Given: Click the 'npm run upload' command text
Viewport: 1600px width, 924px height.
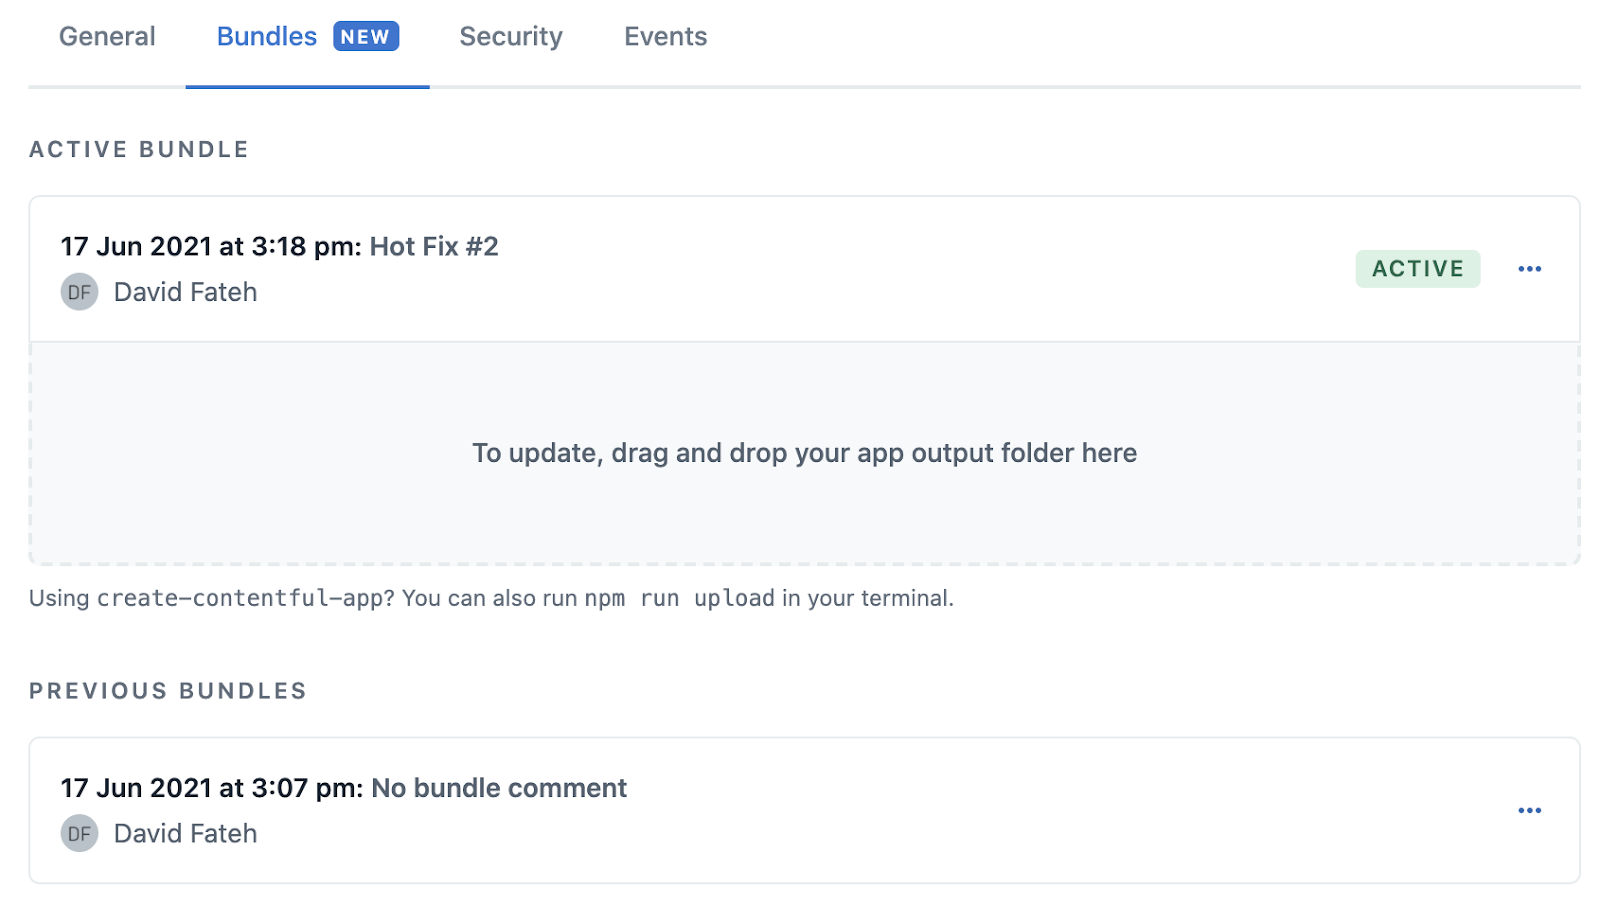Looking at the screenshot, I should click(x=679, y=598).
